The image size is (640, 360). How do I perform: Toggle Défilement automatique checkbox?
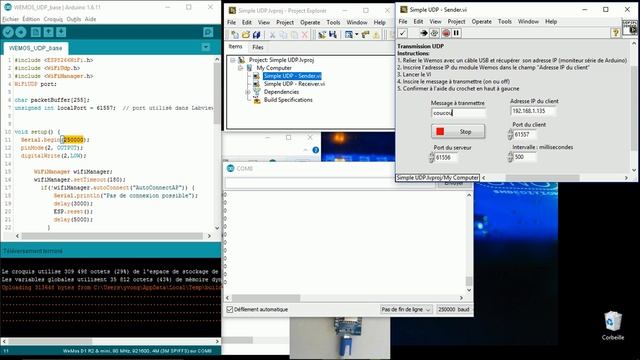click(230, 310)
